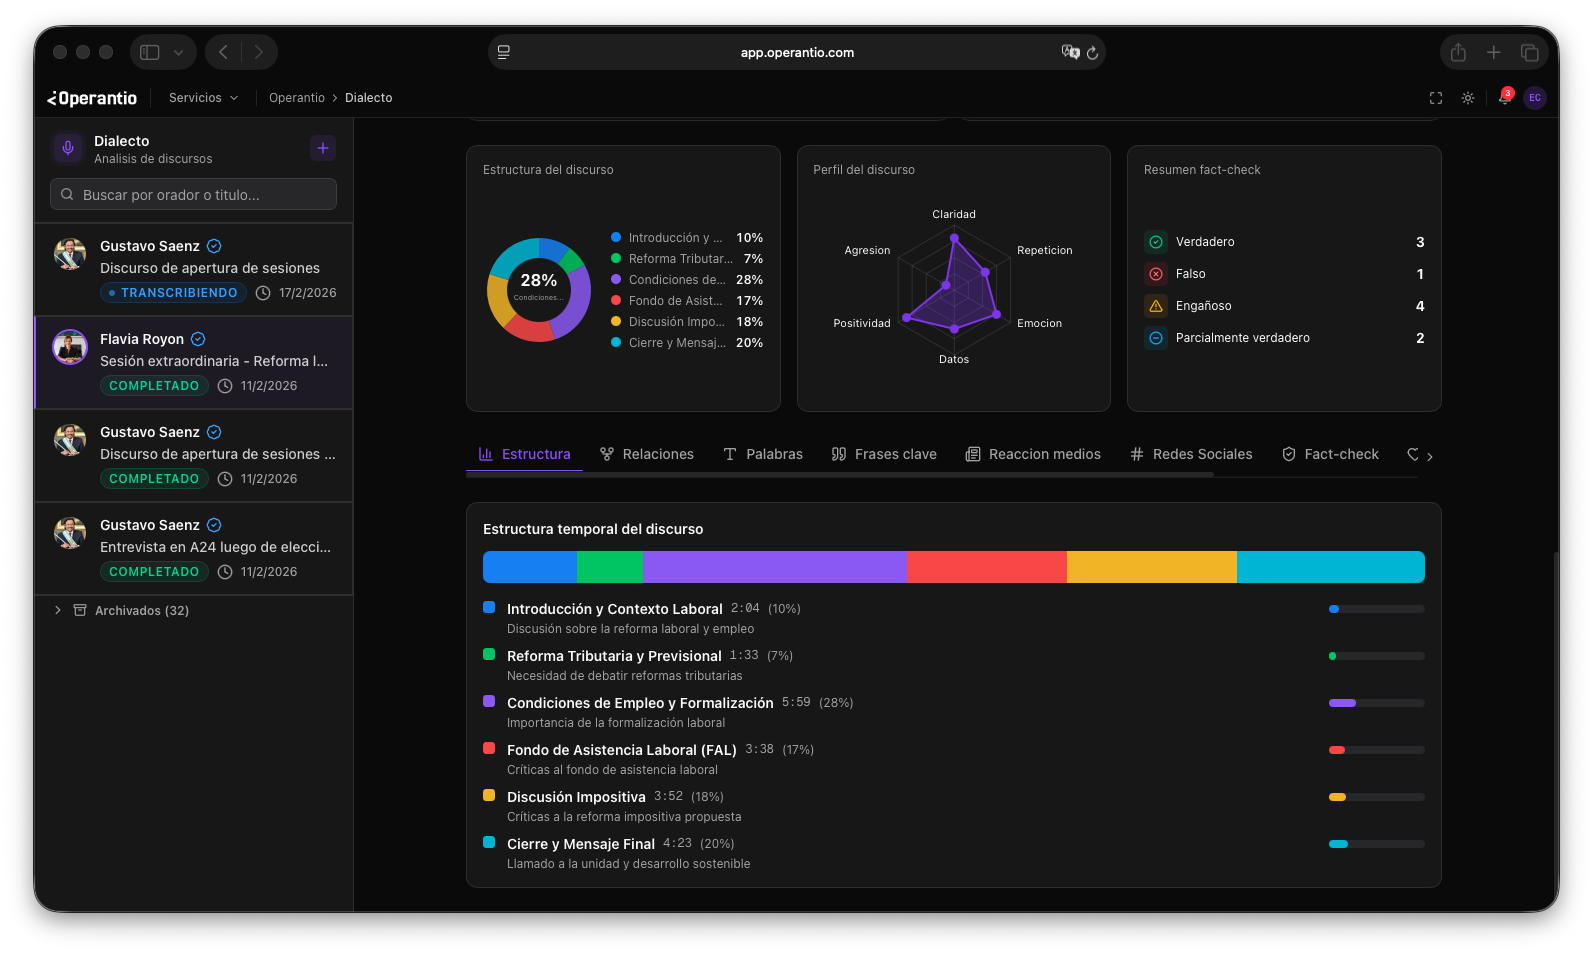Open the Servicios dropdown menu

tap(203, 98)
